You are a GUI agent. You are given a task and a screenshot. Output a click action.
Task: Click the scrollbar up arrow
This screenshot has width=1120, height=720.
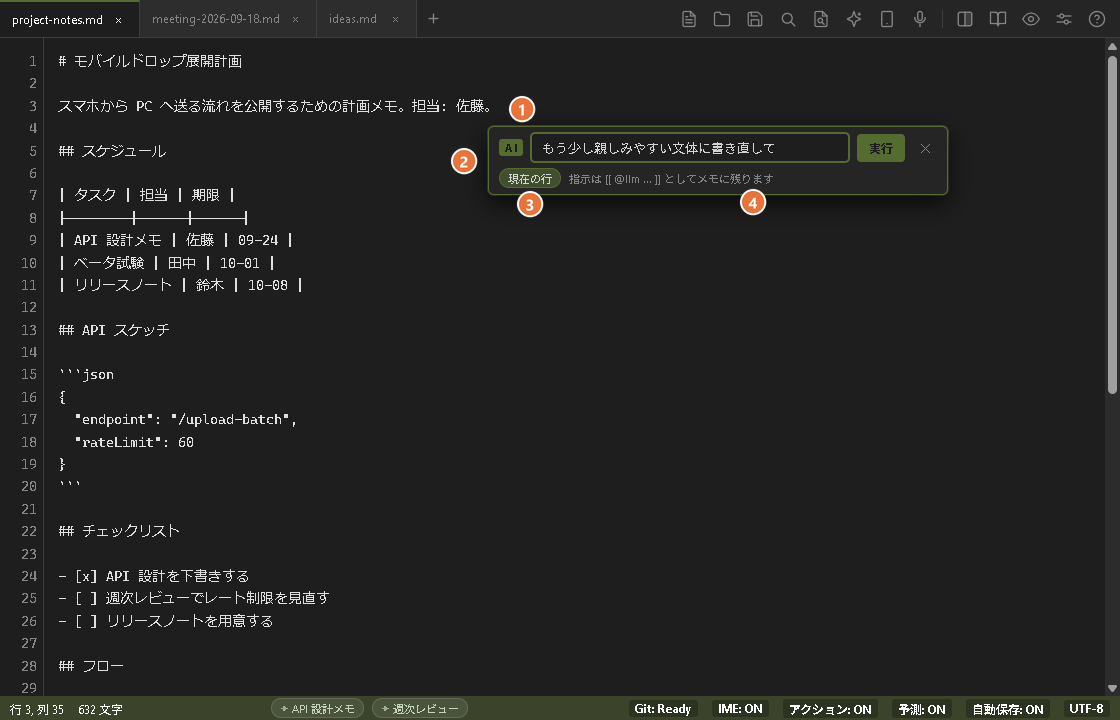[1111, 46]
